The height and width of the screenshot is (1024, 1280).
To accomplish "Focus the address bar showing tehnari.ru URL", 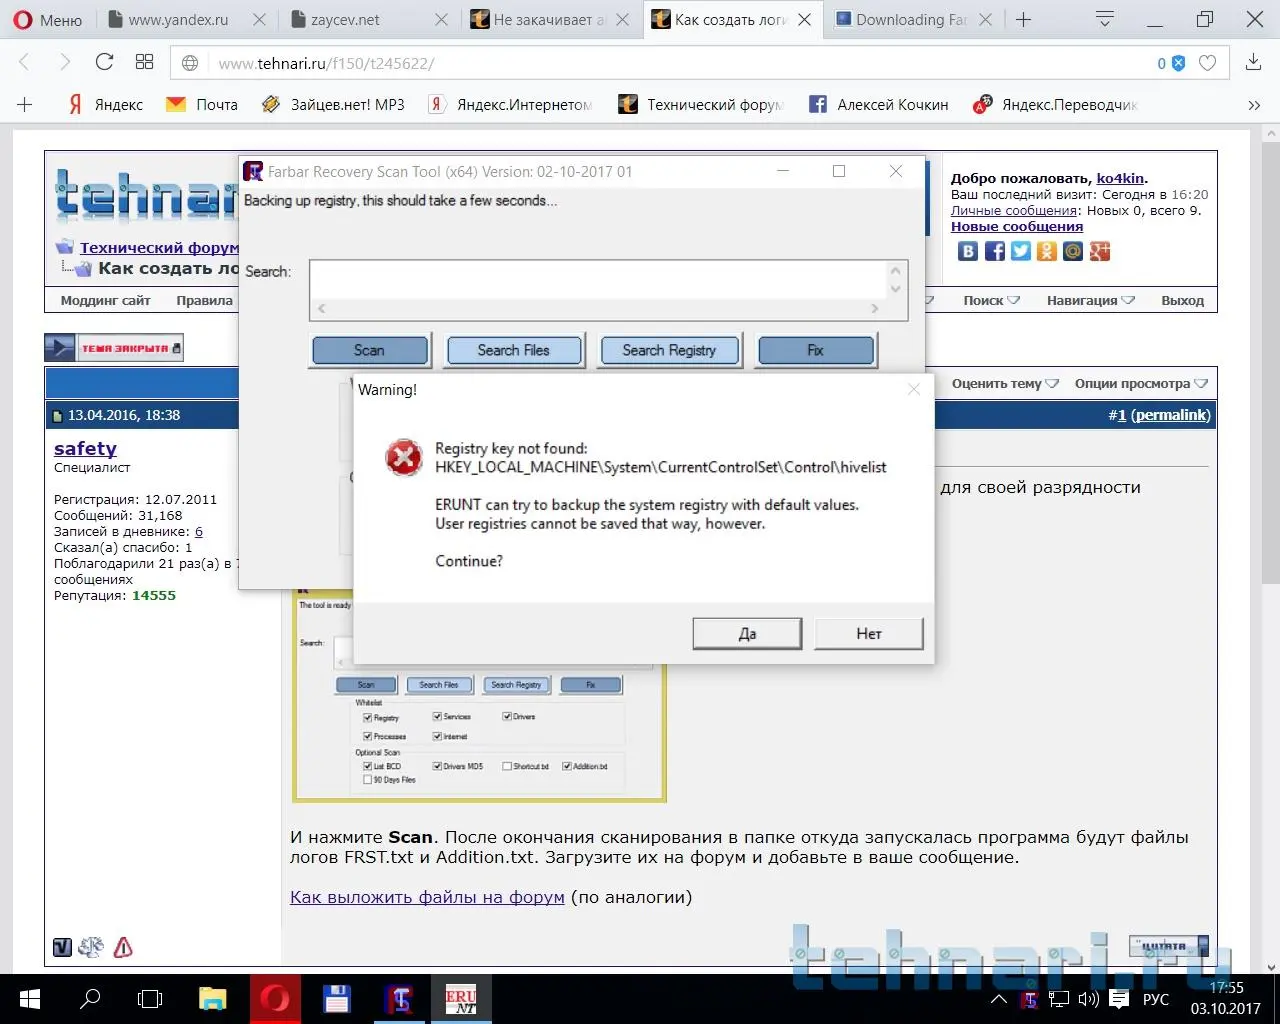I will point(680,63).
